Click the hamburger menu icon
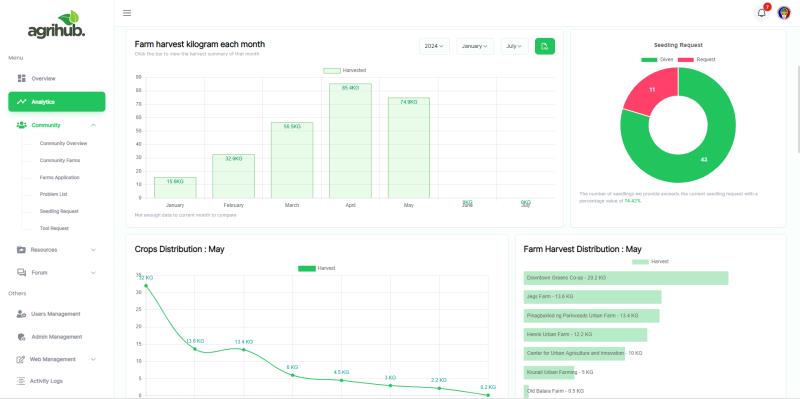Screen dimensions: 800x399 [x=127, y=13]
